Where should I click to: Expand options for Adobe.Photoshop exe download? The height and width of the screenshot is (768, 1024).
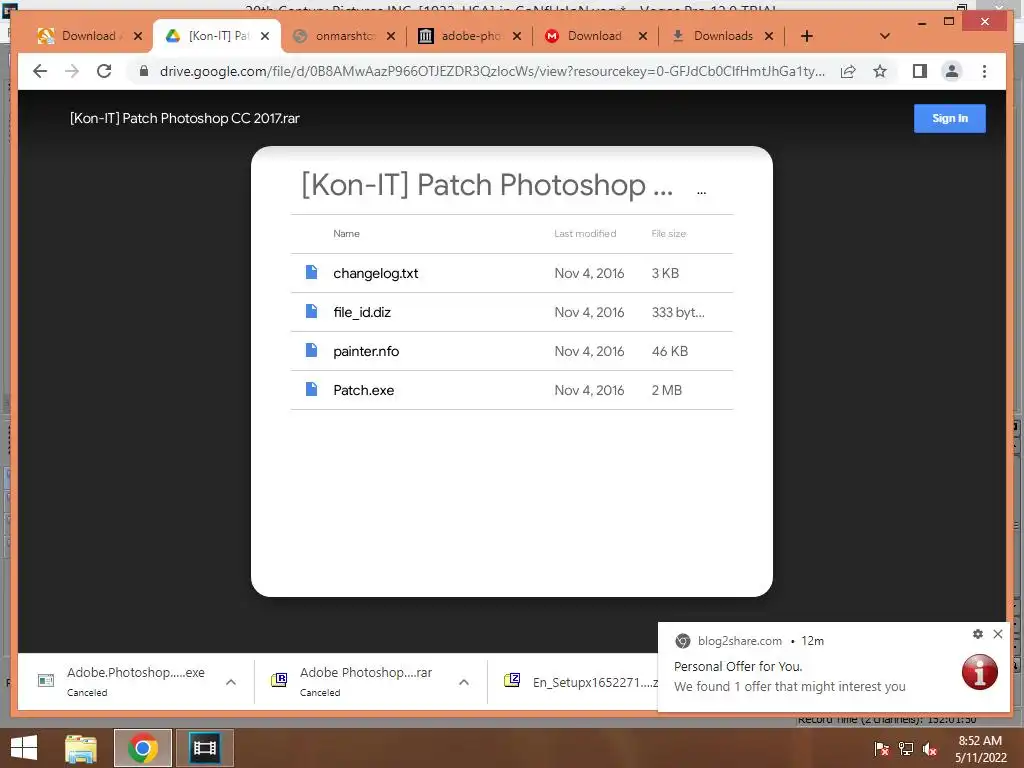(x=231, y=682)
